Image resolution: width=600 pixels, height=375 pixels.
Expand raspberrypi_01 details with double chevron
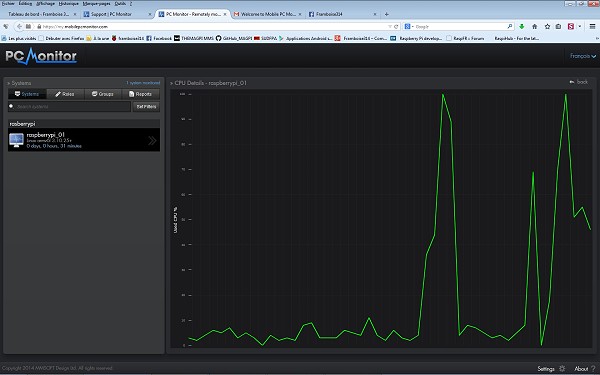click(152, 140)
